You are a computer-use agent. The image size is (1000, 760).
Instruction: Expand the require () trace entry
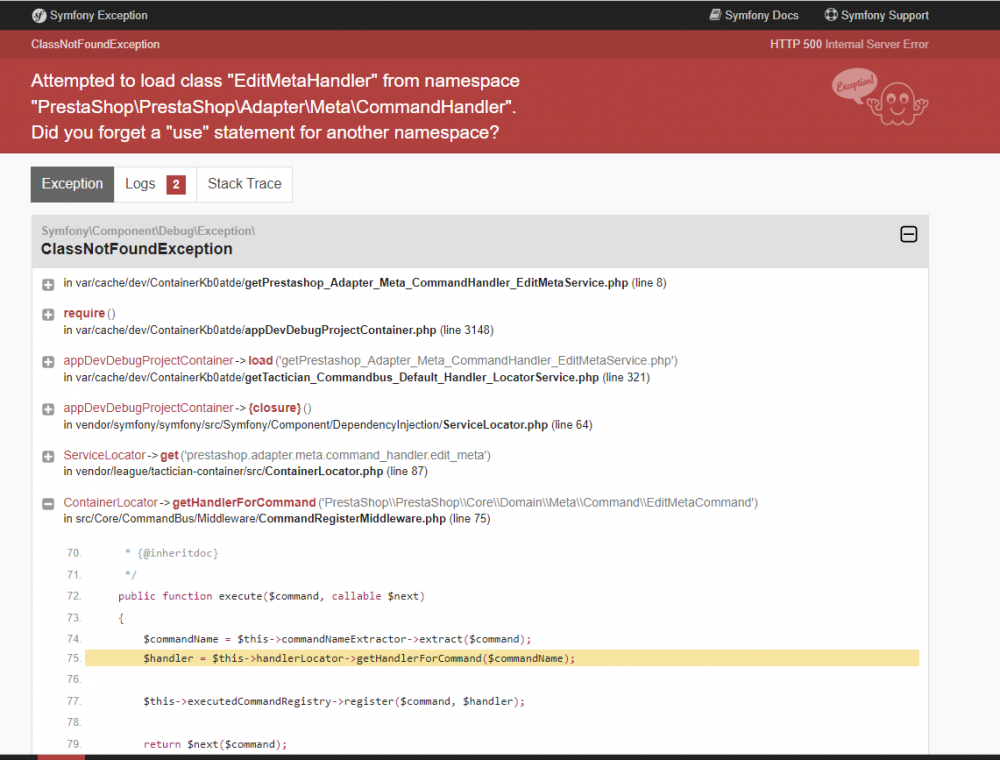48,315
